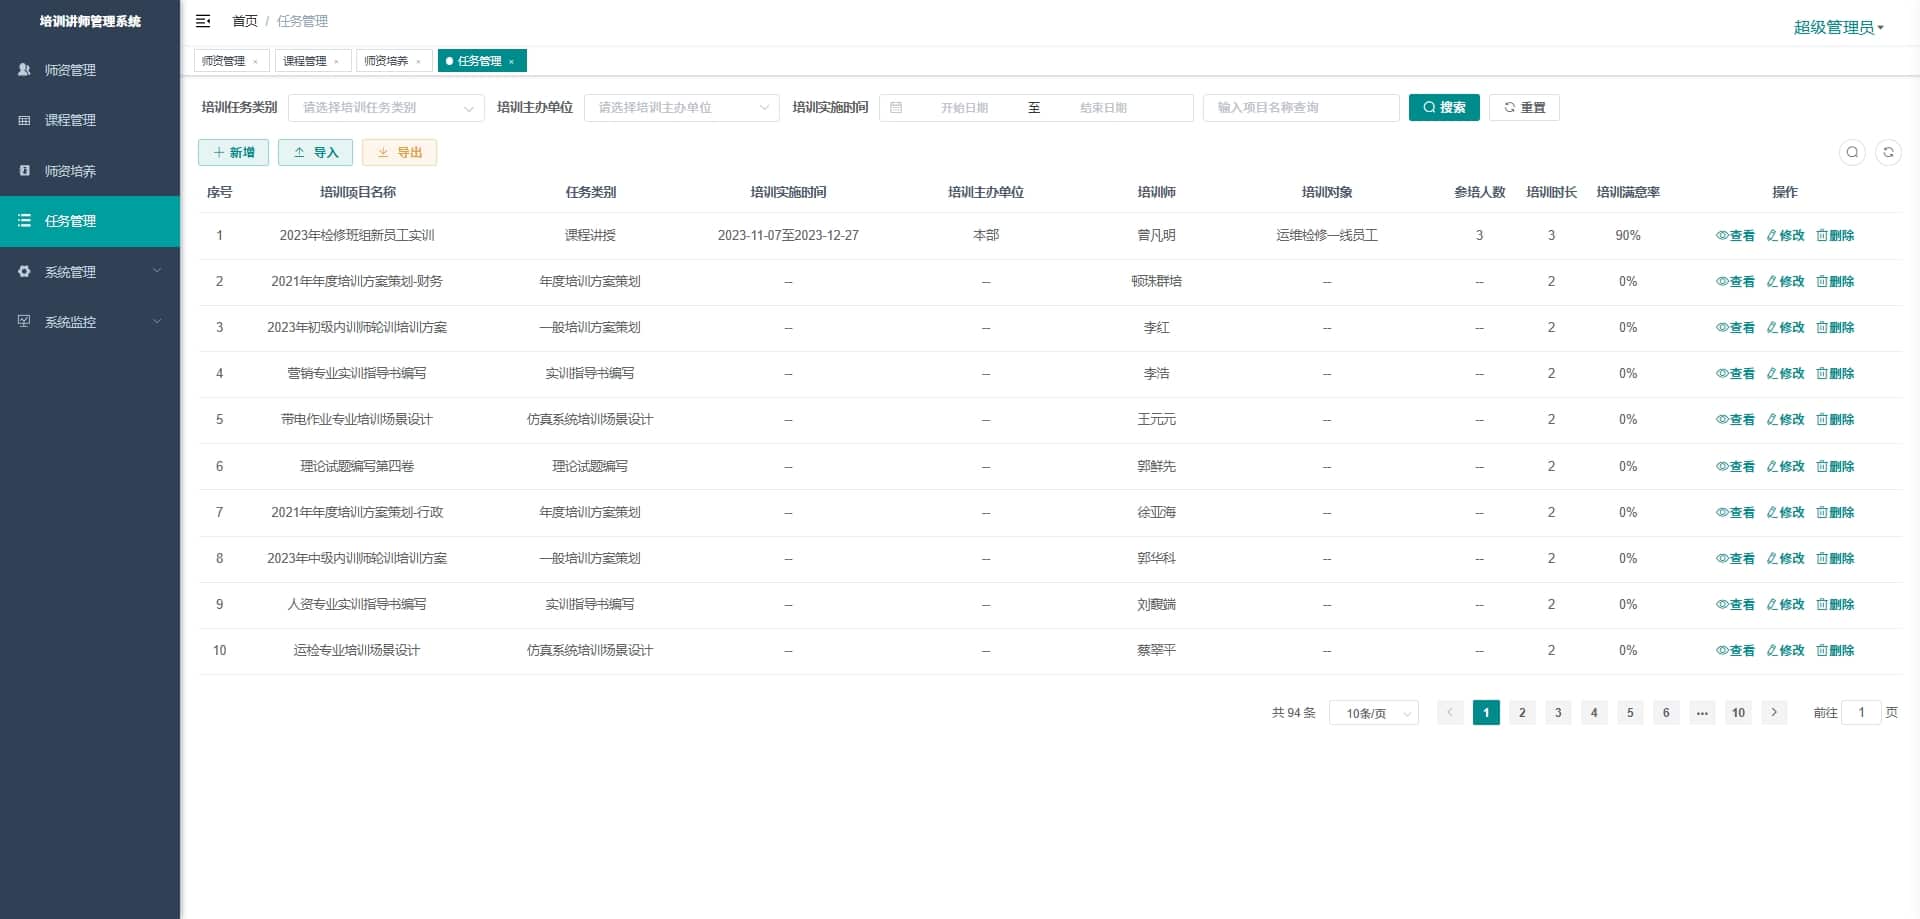This screenshot has height=919, width=1920.
Task: Click the 搜索 search button
Action: [x=1444, y=108]
